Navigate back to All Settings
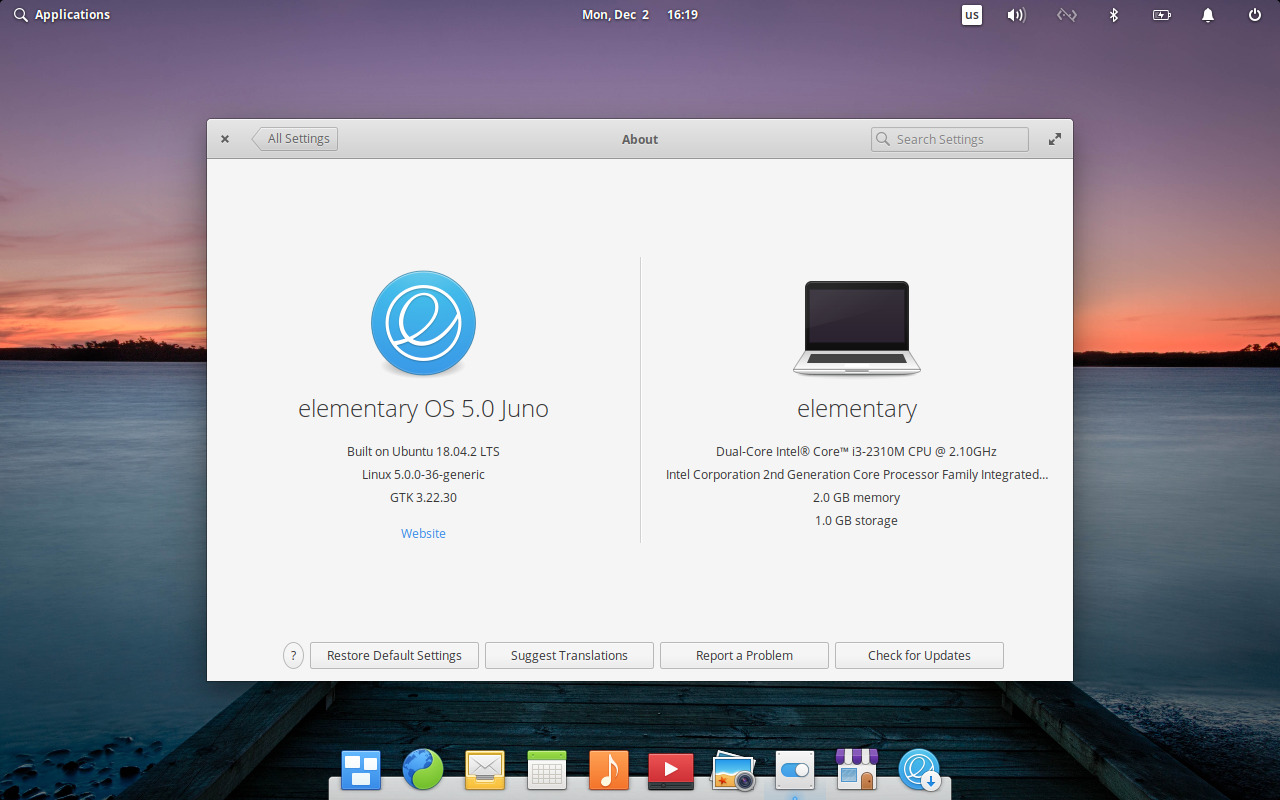This screenshot has width=1280, height=800. (296, 138)
